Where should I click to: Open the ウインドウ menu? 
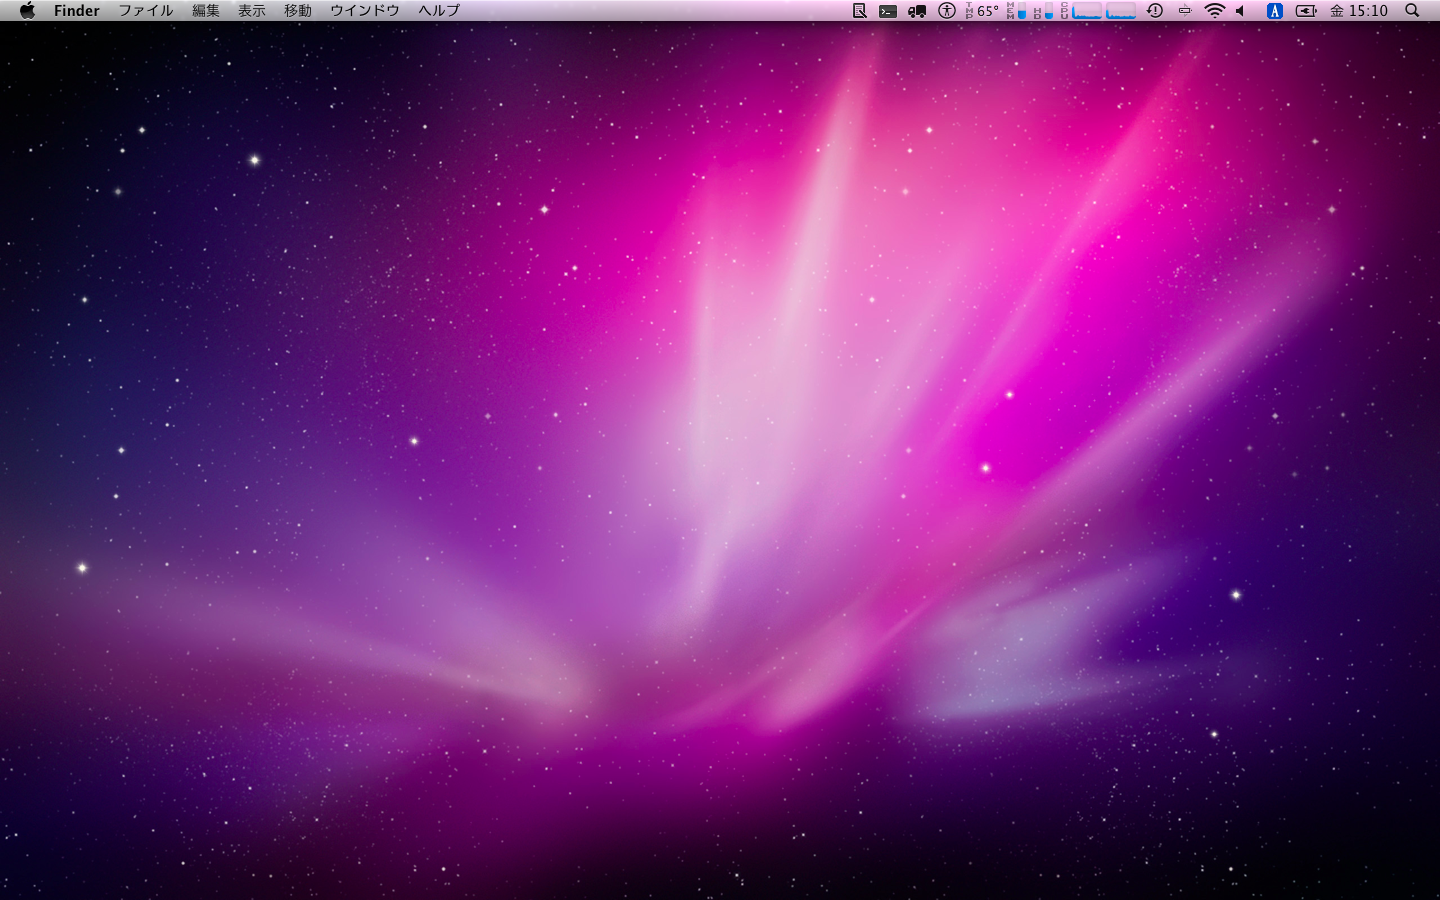click(365, 11)
